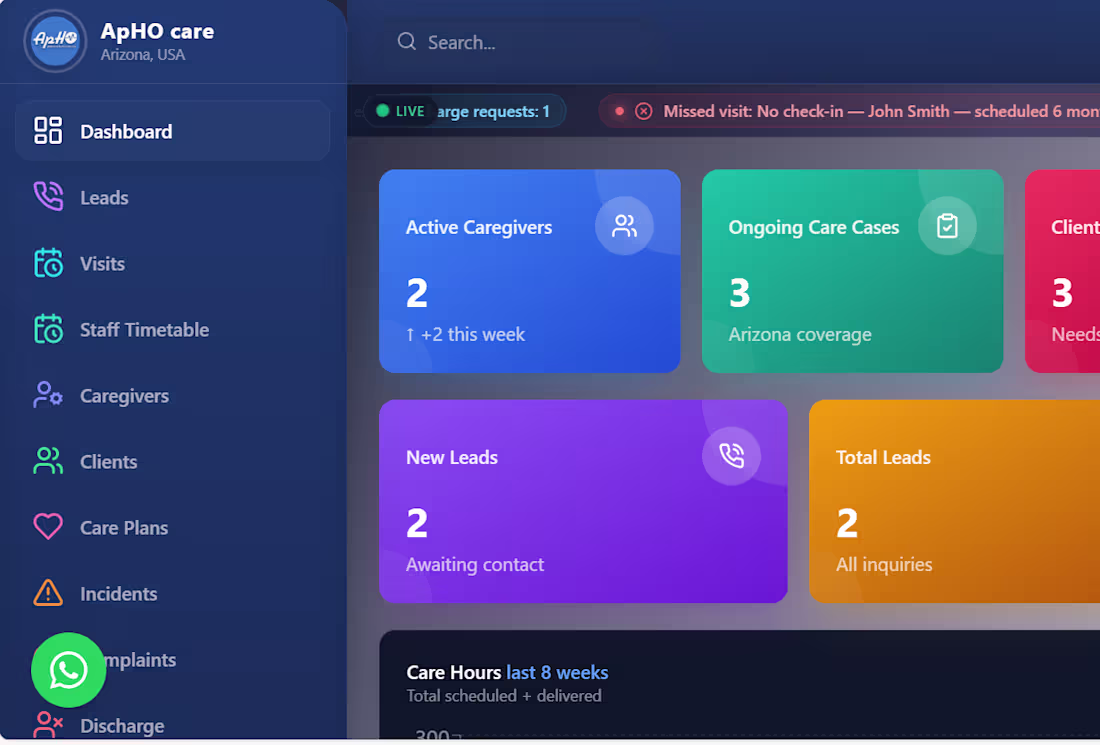Select the Discharge person-x icon
1100x745 pixels.
tap(47, 725)
